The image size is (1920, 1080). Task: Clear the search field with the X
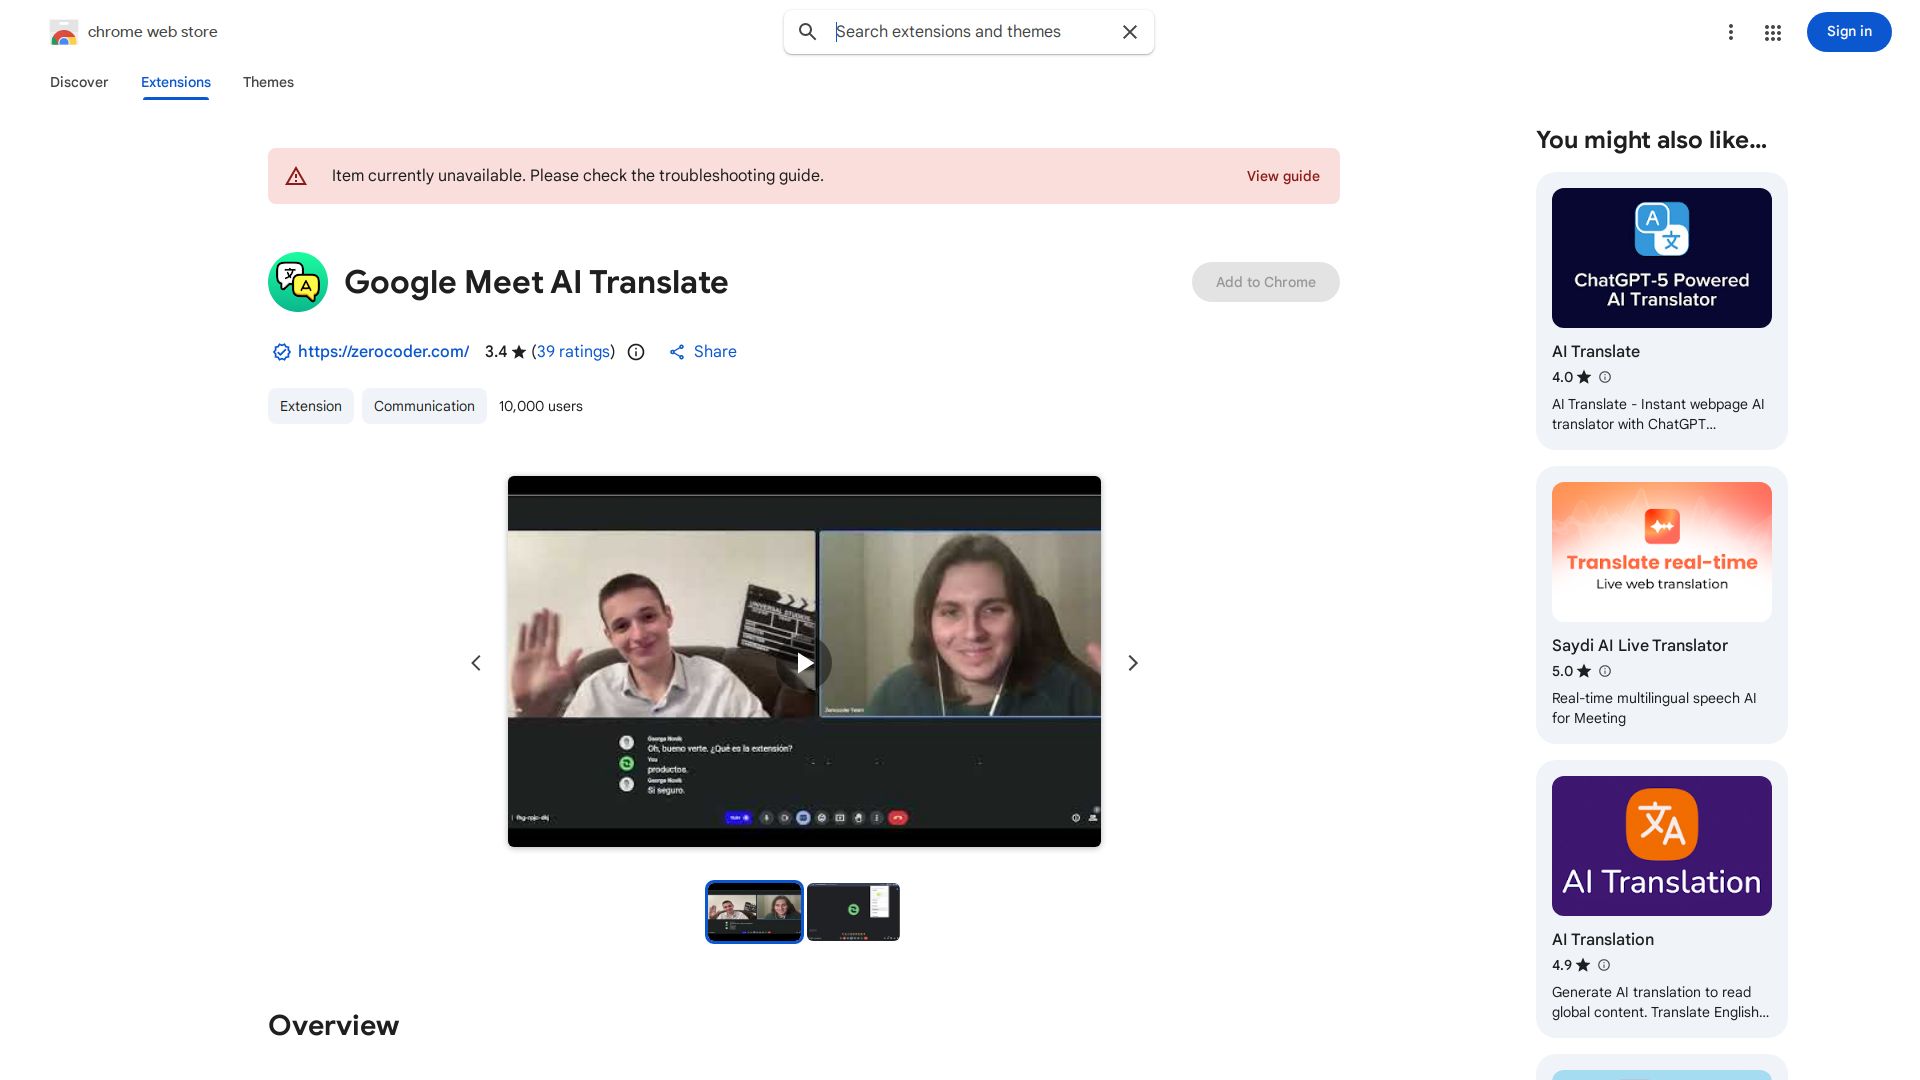(x=1129, y=32)
